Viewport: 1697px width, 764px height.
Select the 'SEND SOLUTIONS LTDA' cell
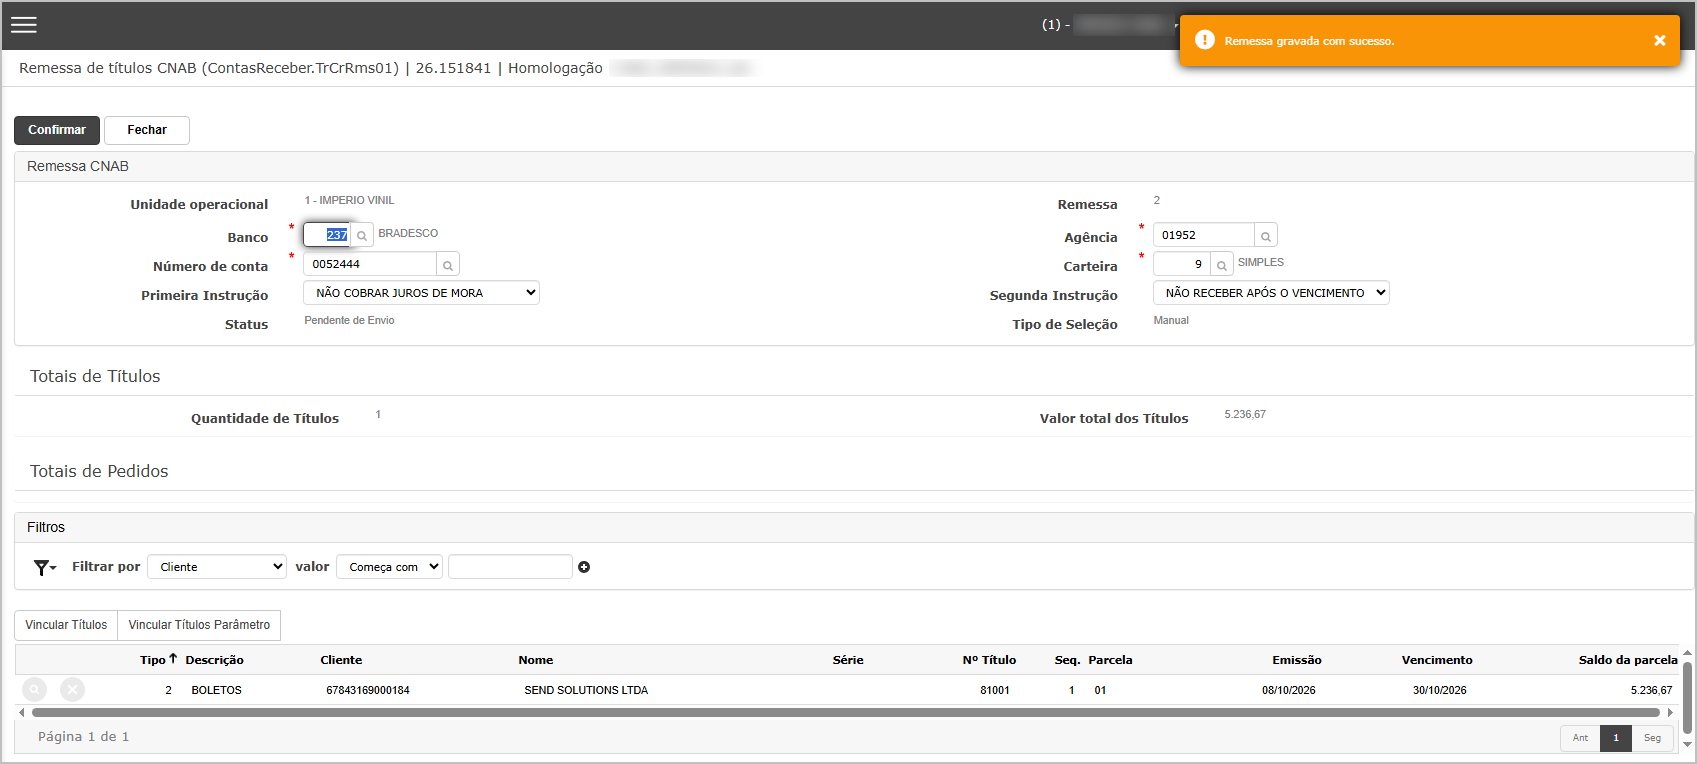pos(586,690)
